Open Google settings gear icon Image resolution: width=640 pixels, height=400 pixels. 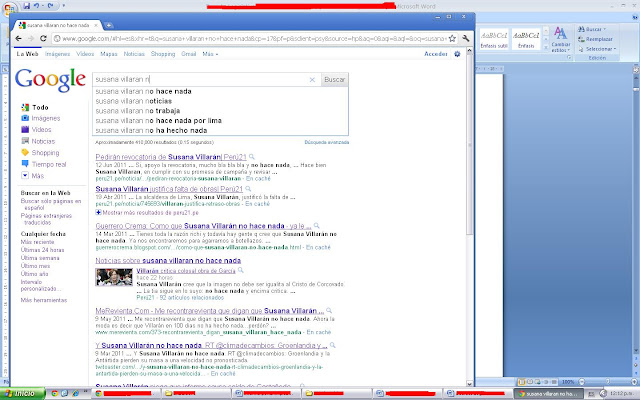457,54
